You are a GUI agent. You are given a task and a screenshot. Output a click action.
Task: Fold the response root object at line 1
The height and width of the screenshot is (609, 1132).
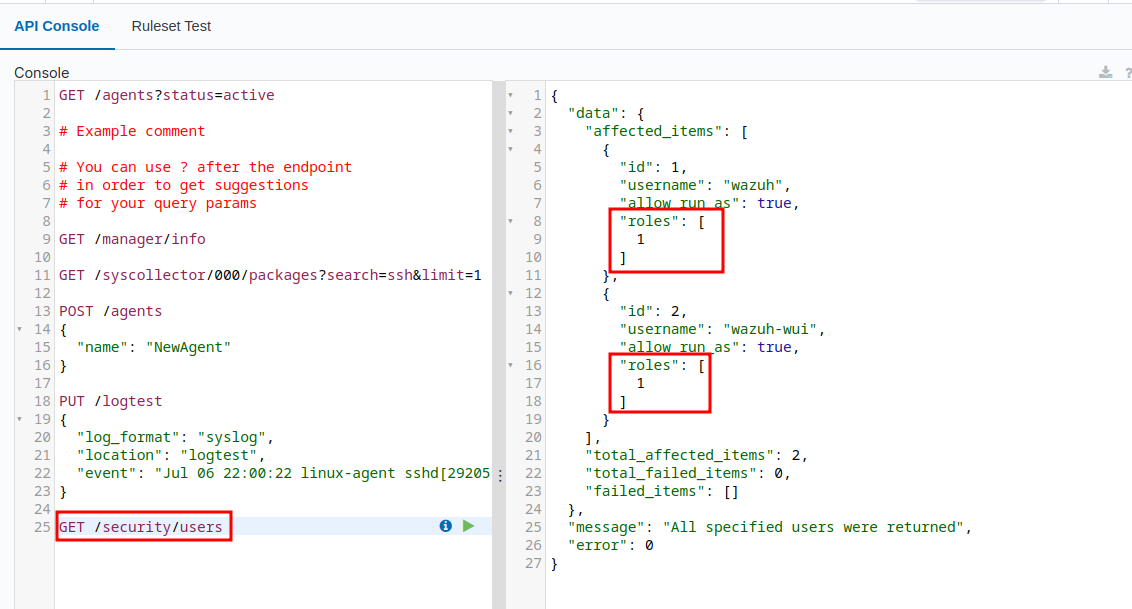point(510,95)
